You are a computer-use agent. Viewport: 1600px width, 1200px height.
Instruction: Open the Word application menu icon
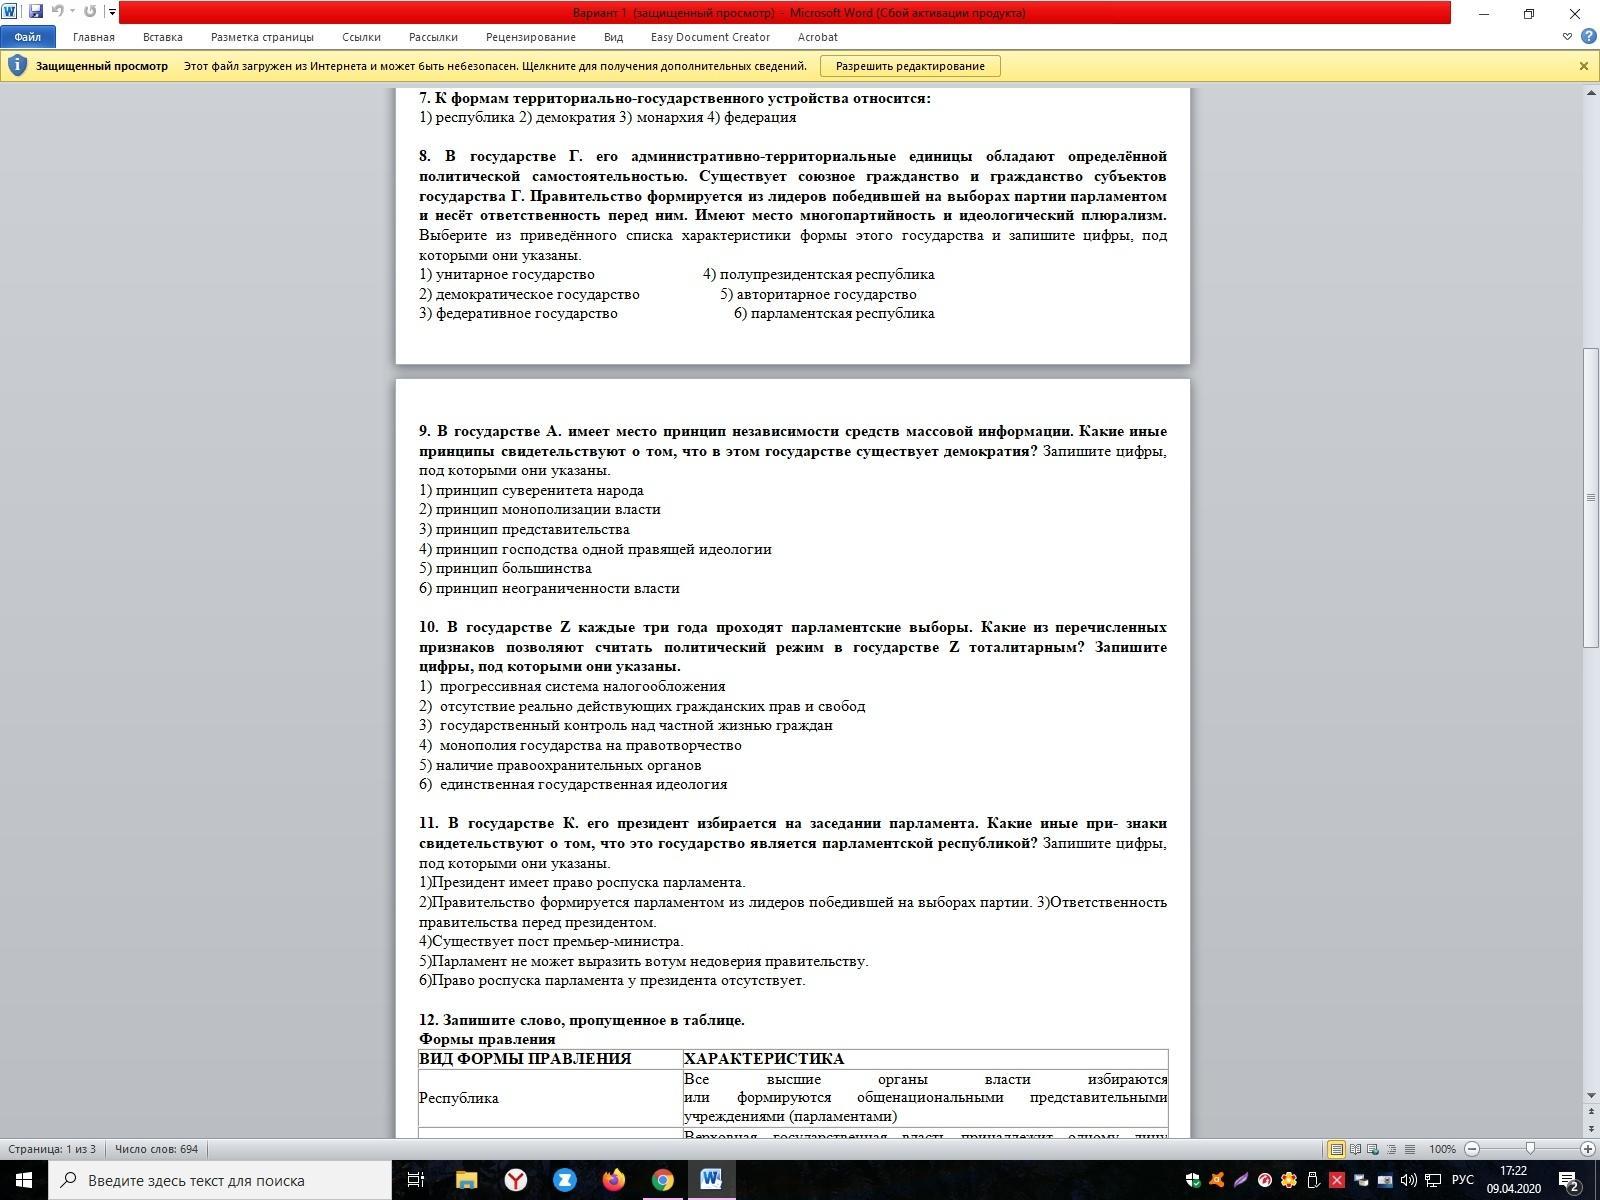click(x=10, y=12)
